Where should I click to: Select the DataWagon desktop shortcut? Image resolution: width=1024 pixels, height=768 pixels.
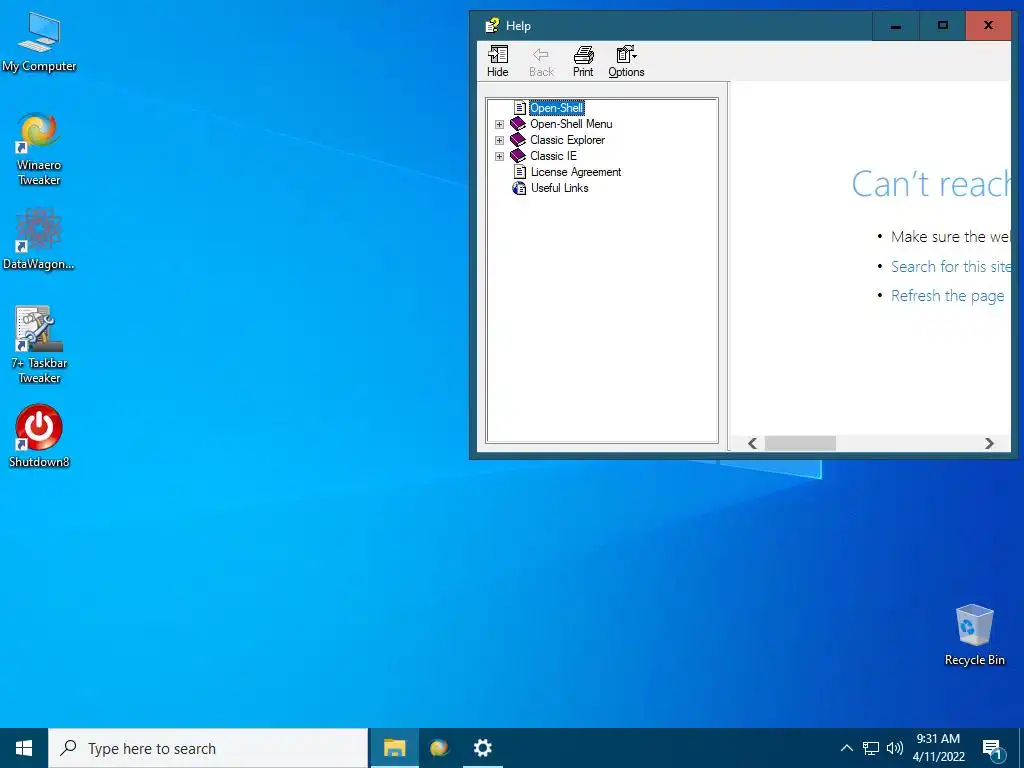pyautogui.click(x=39, y=238)
